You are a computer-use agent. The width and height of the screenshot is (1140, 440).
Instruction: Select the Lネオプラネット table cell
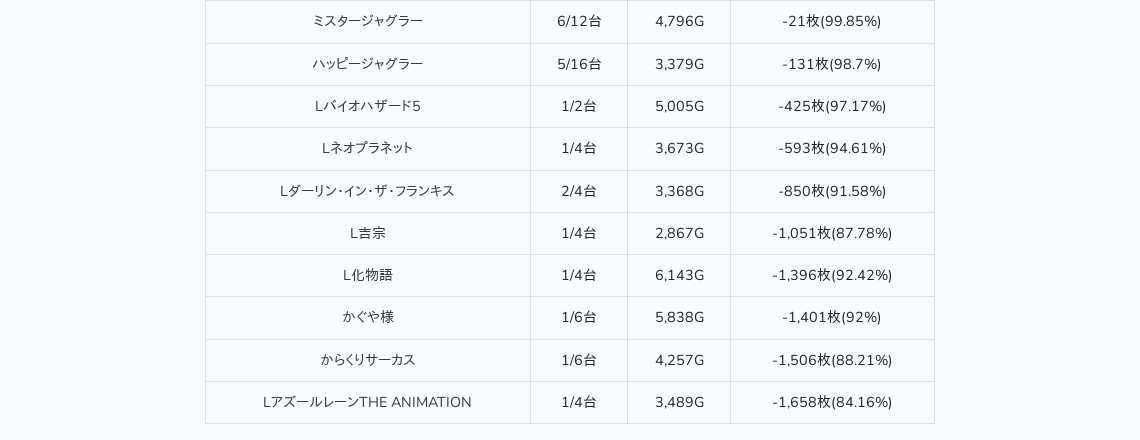367,148
